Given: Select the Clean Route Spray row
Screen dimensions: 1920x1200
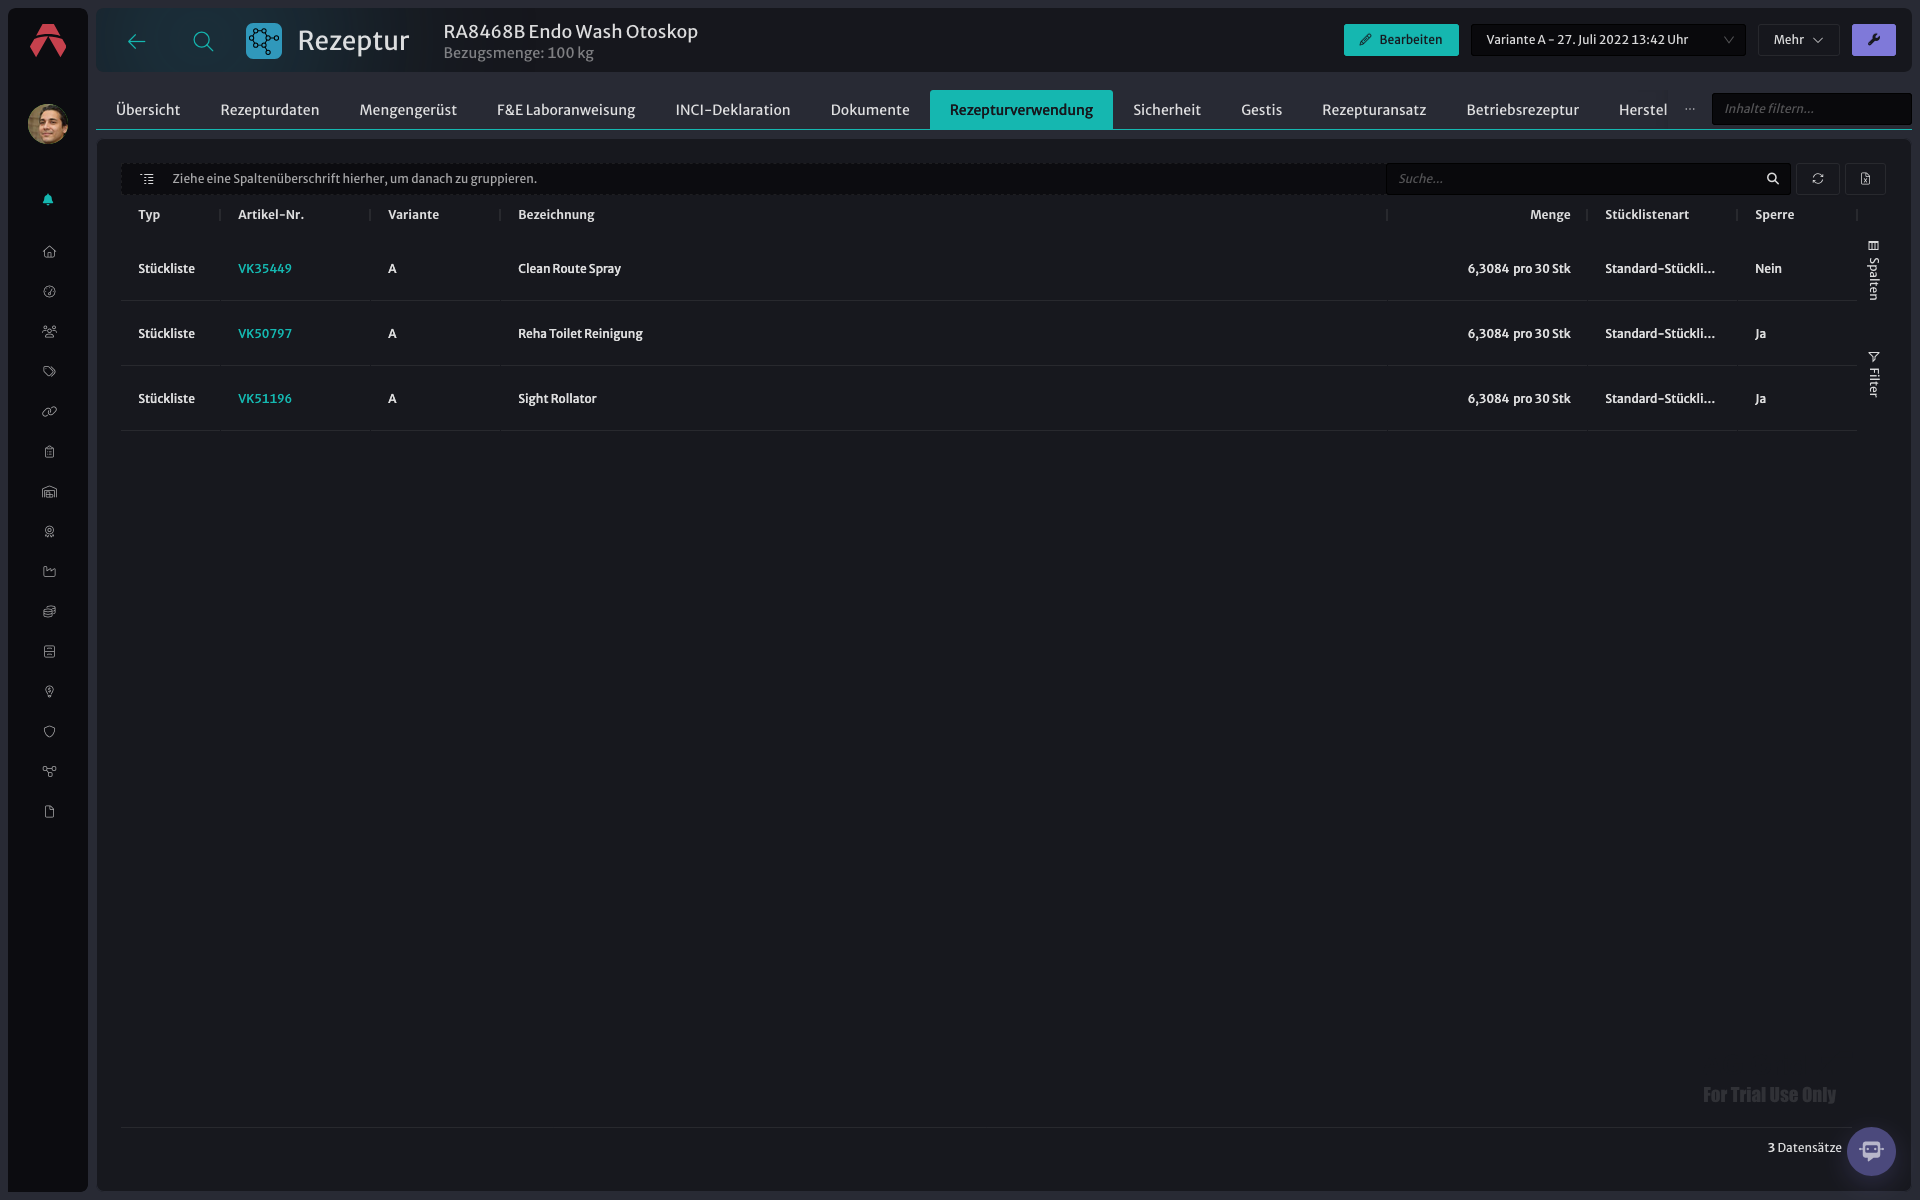Looking at the screenshot, I should (988, 269).
